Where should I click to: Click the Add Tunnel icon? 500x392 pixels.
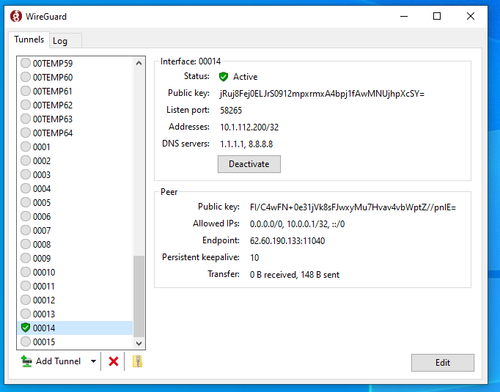(x=26, y=361)
